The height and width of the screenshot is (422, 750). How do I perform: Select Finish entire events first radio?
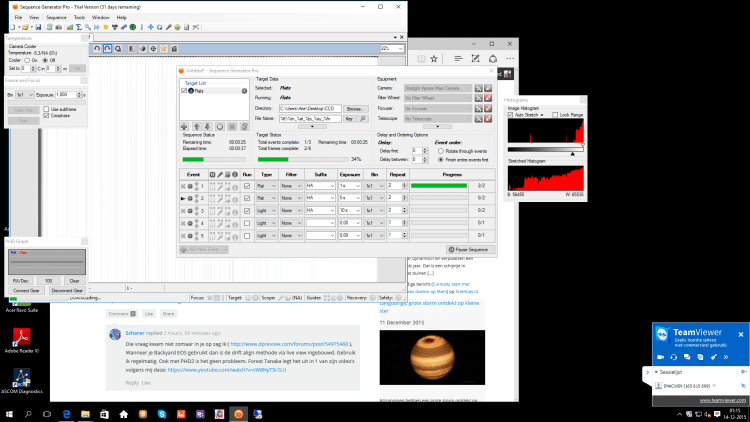441,160
